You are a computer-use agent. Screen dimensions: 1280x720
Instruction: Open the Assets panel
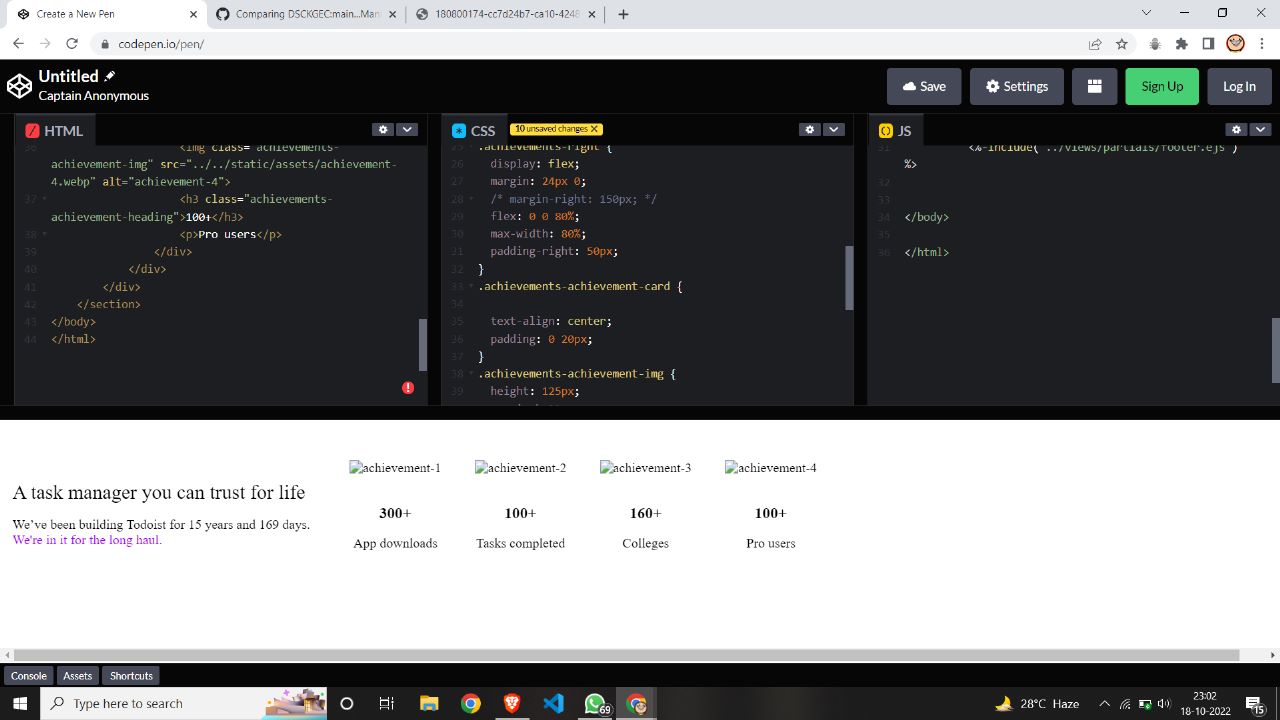tap(78, 676)
